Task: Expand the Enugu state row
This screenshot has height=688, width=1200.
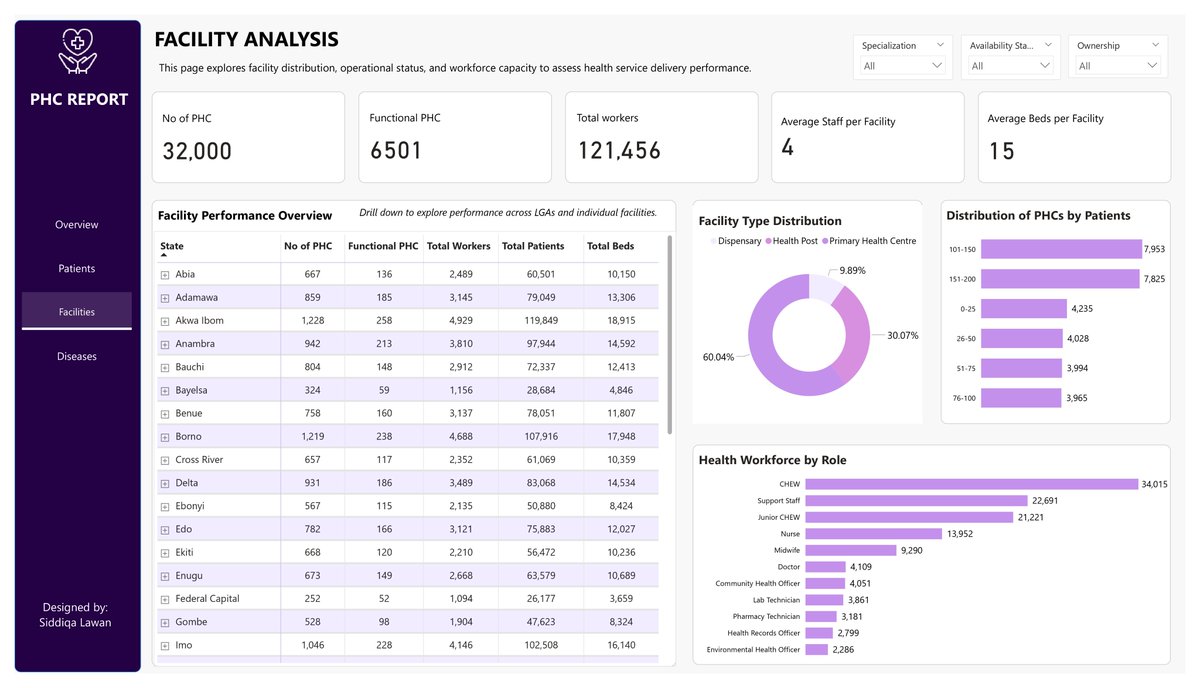Action: click(165, 576)
